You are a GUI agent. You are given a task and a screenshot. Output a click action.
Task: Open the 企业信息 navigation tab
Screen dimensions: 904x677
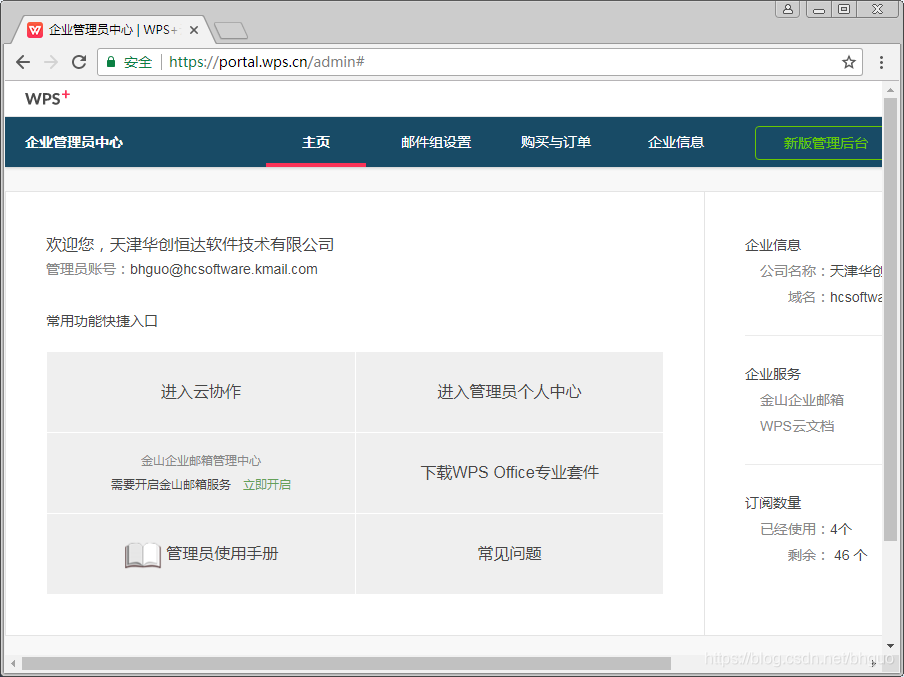click(x=676, y=142)
